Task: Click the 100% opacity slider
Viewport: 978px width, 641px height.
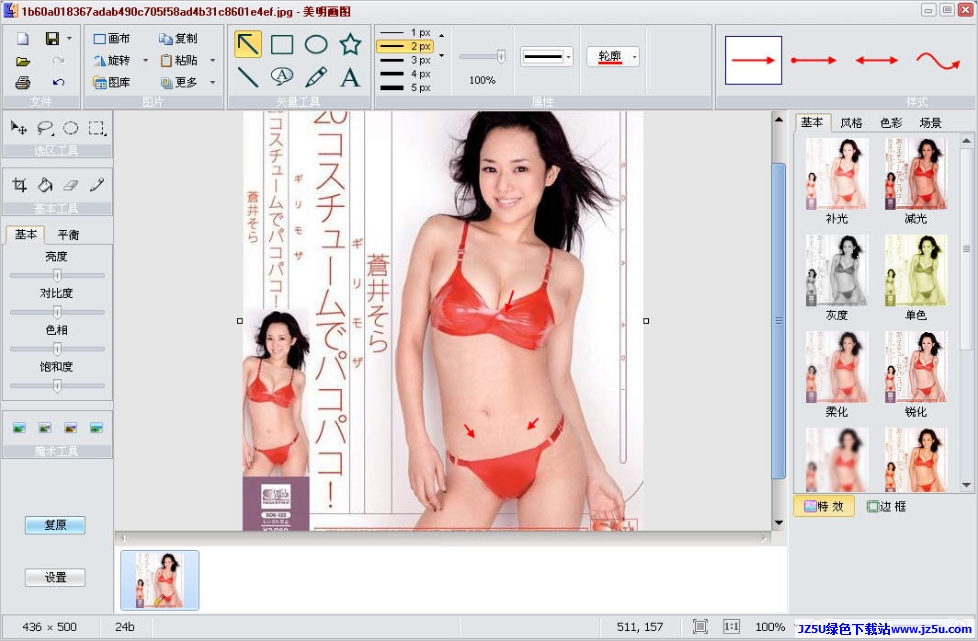Action: click(482, 57)
